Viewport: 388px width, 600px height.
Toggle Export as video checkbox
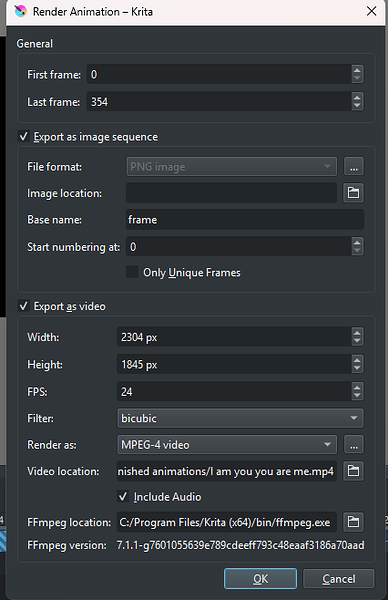click(24, 306)
